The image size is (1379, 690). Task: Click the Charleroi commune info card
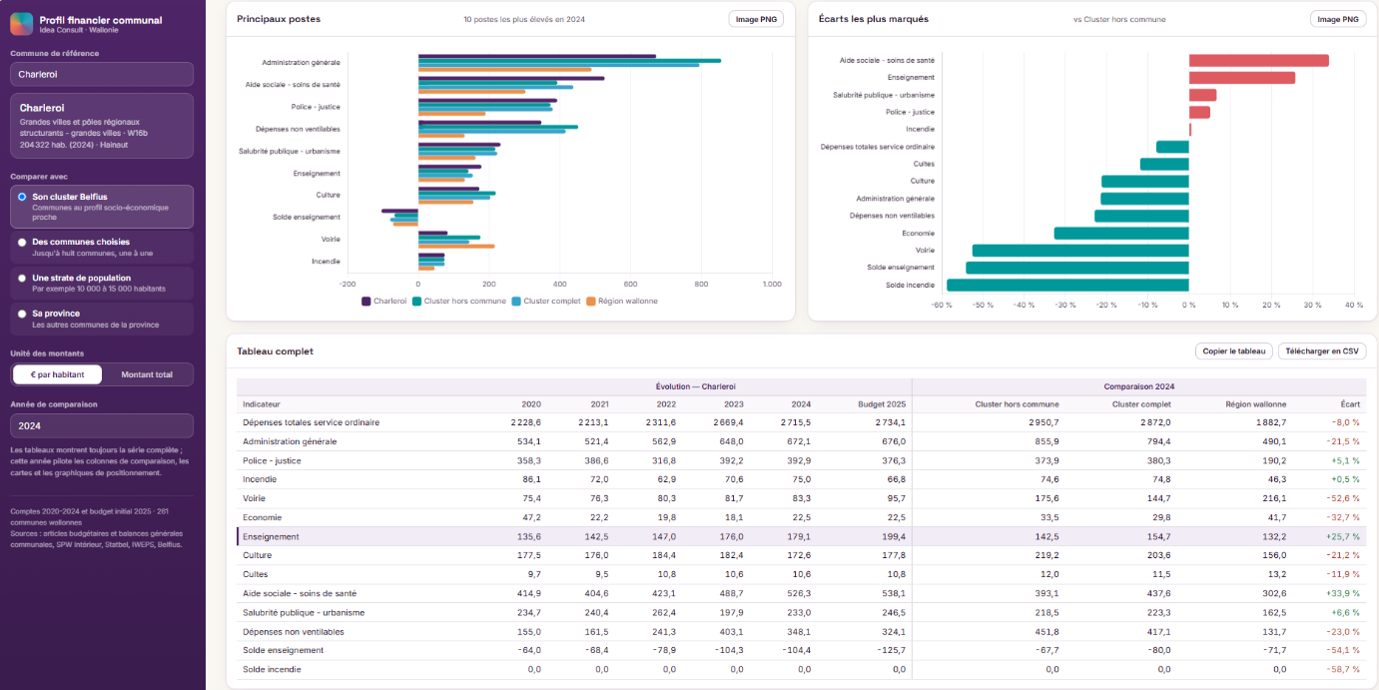click(x=102, y=126)
